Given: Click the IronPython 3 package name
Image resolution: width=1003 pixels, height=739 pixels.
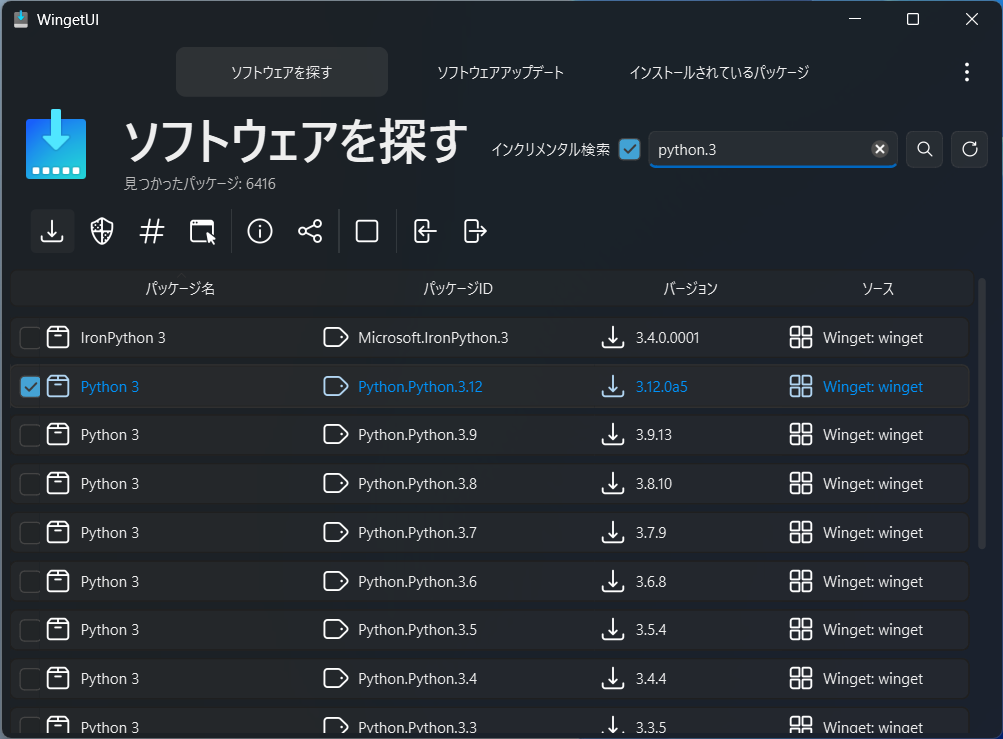Looking at the screenshot, I should coord(123,337).
